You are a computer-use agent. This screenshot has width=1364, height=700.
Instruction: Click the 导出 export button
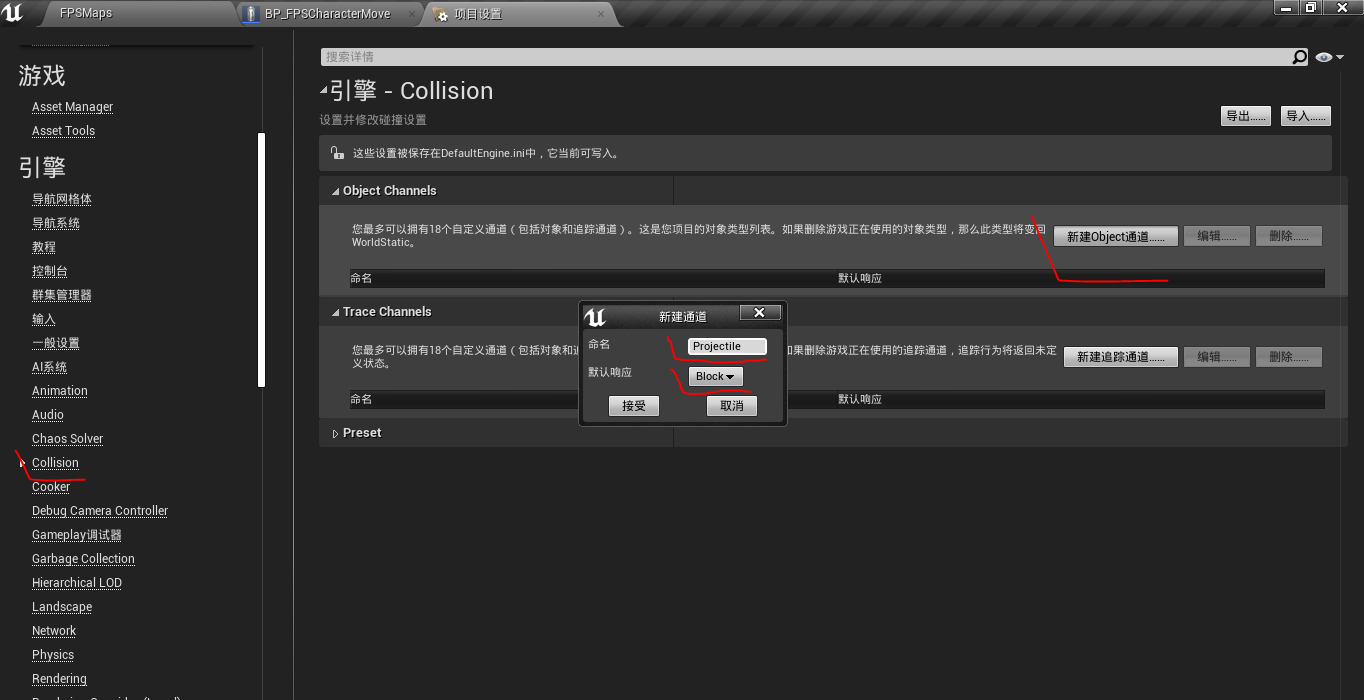[1246, 116]
